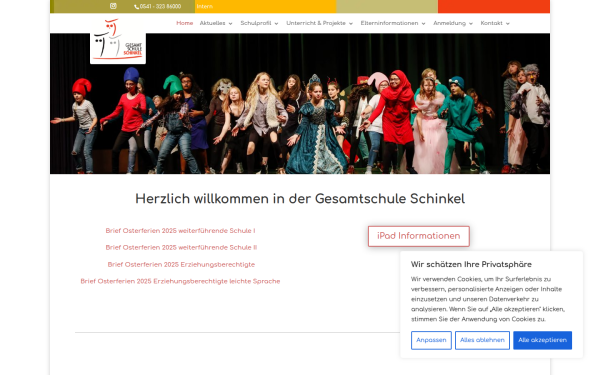This screenshot has height=375, width=600.
Task: Click Anpassen in the cookie dialog
Action: (431, 340)
